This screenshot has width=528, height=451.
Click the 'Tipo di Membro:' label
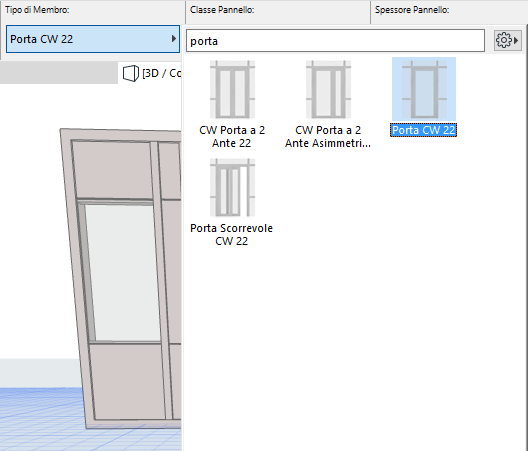37,10
